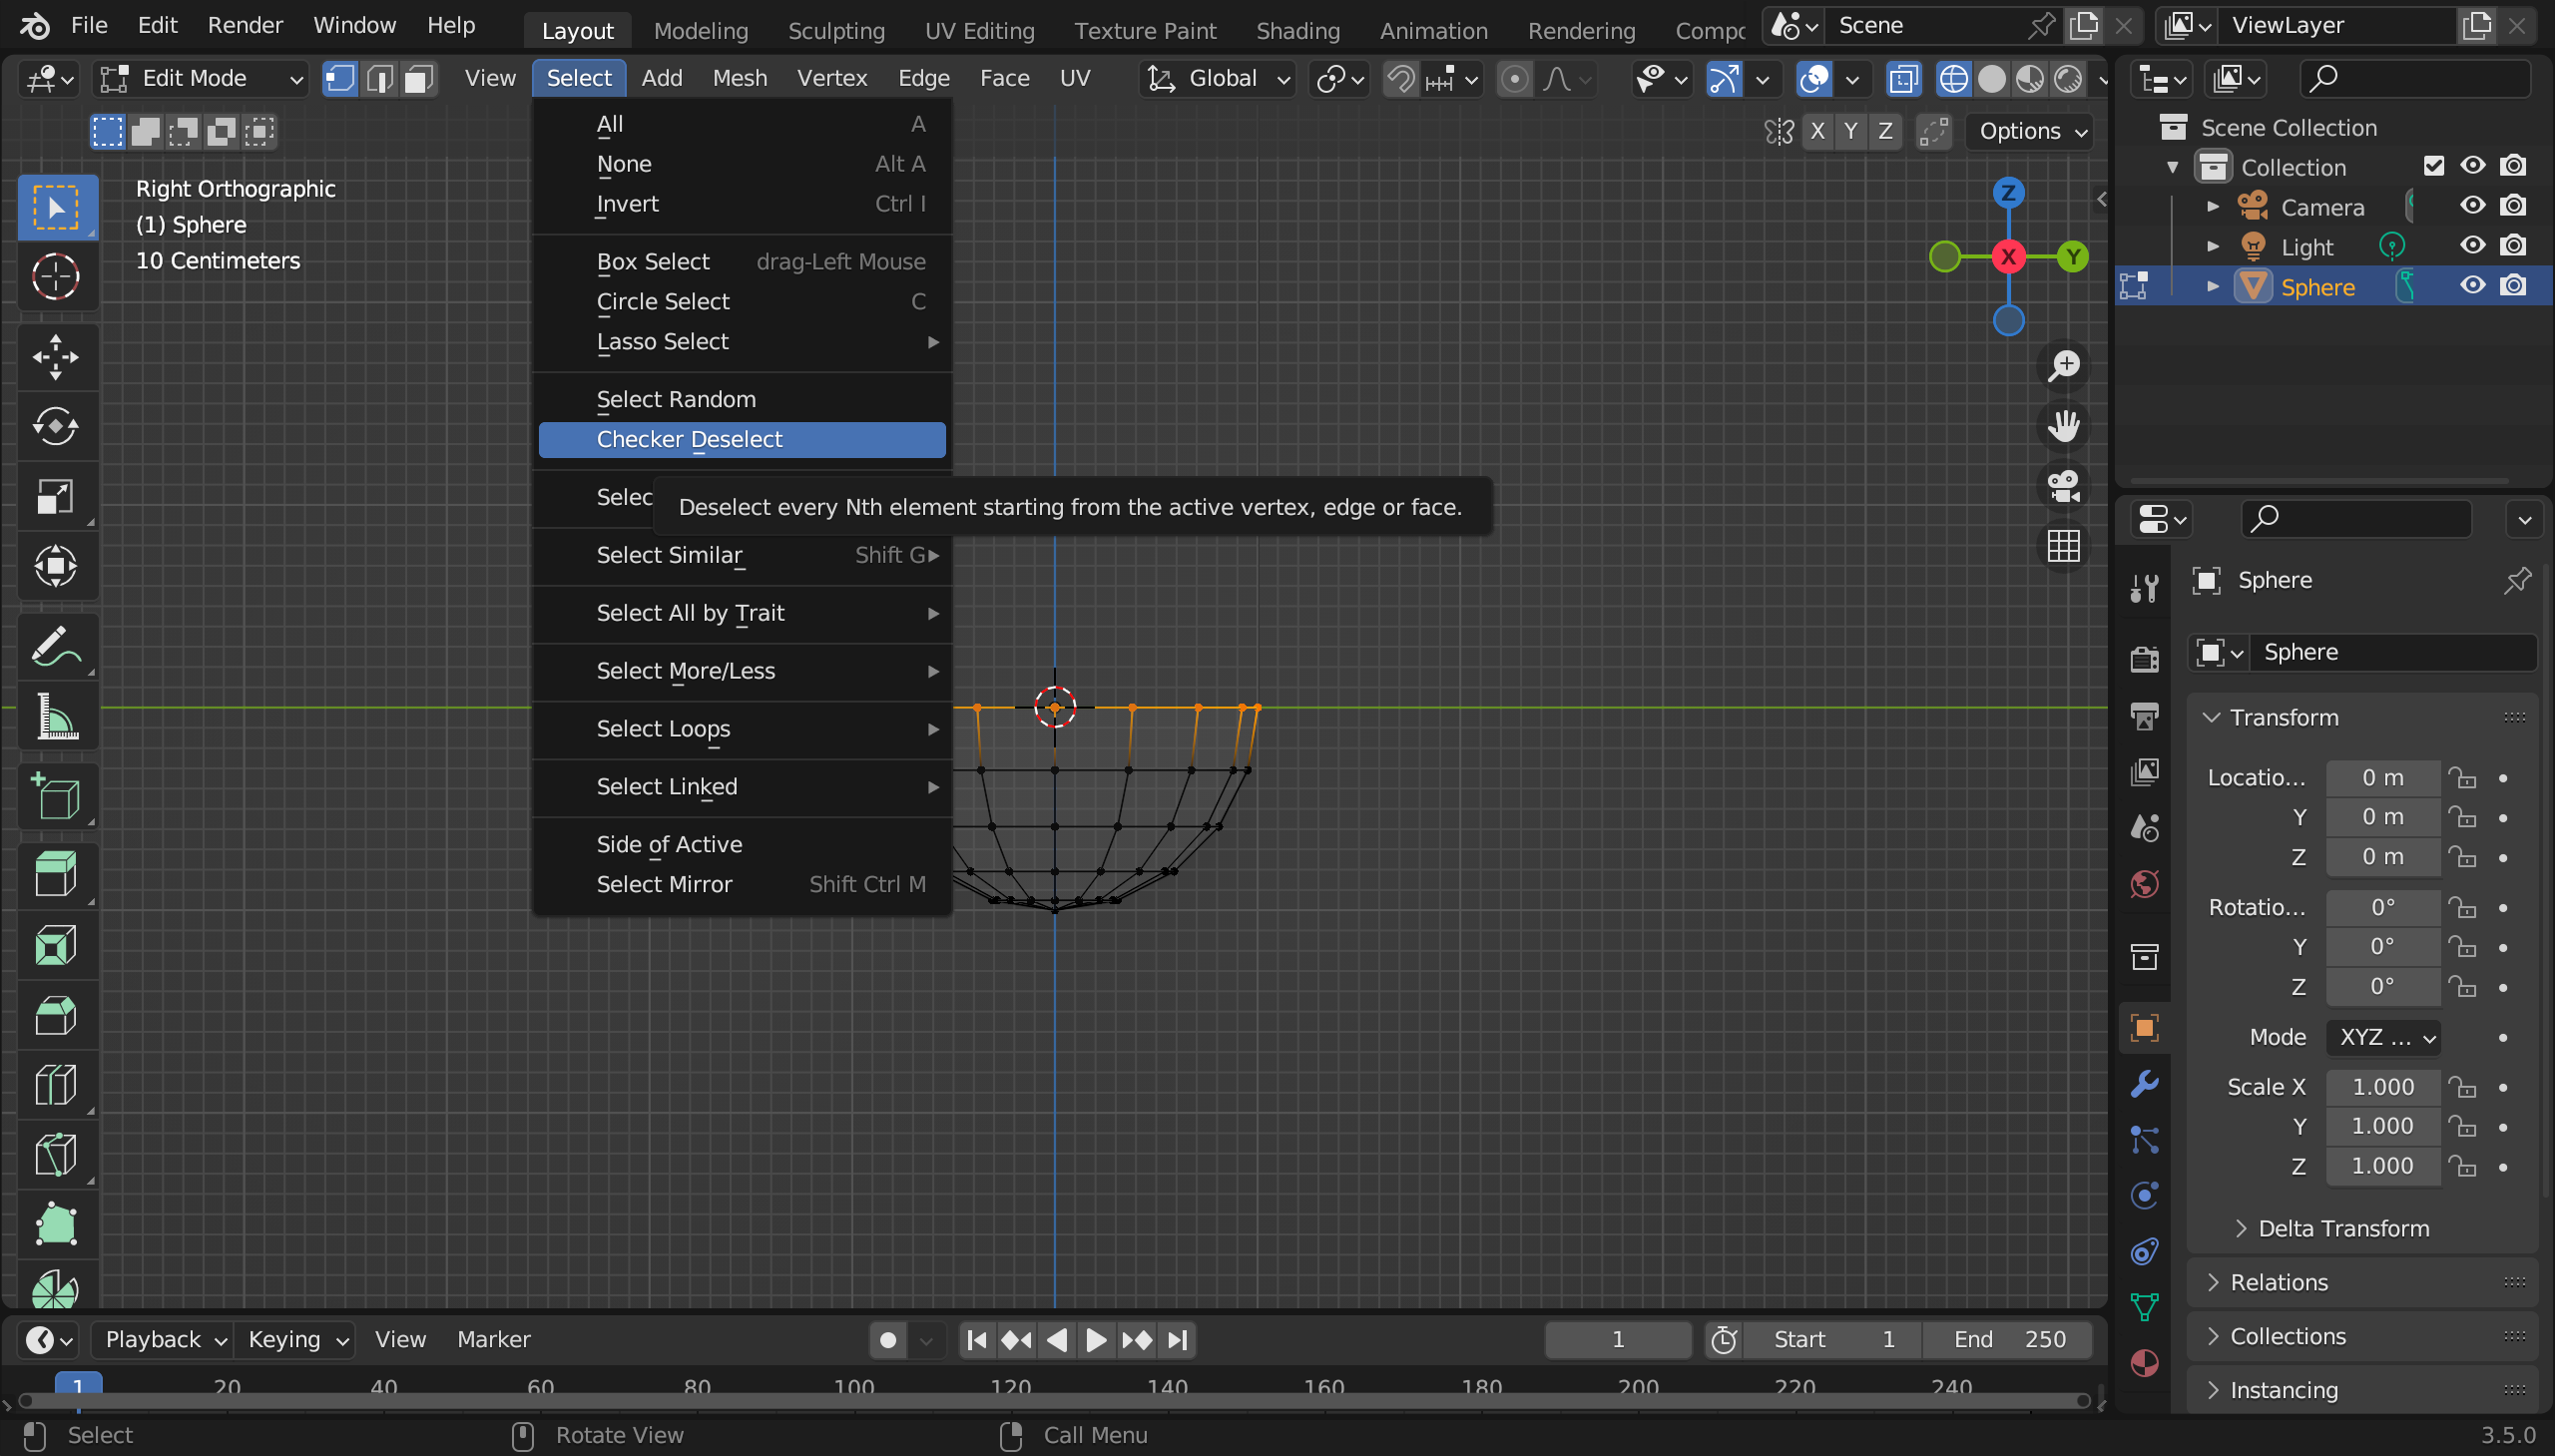
Task: Toggle proportional editing
Action: (1514, 78)
